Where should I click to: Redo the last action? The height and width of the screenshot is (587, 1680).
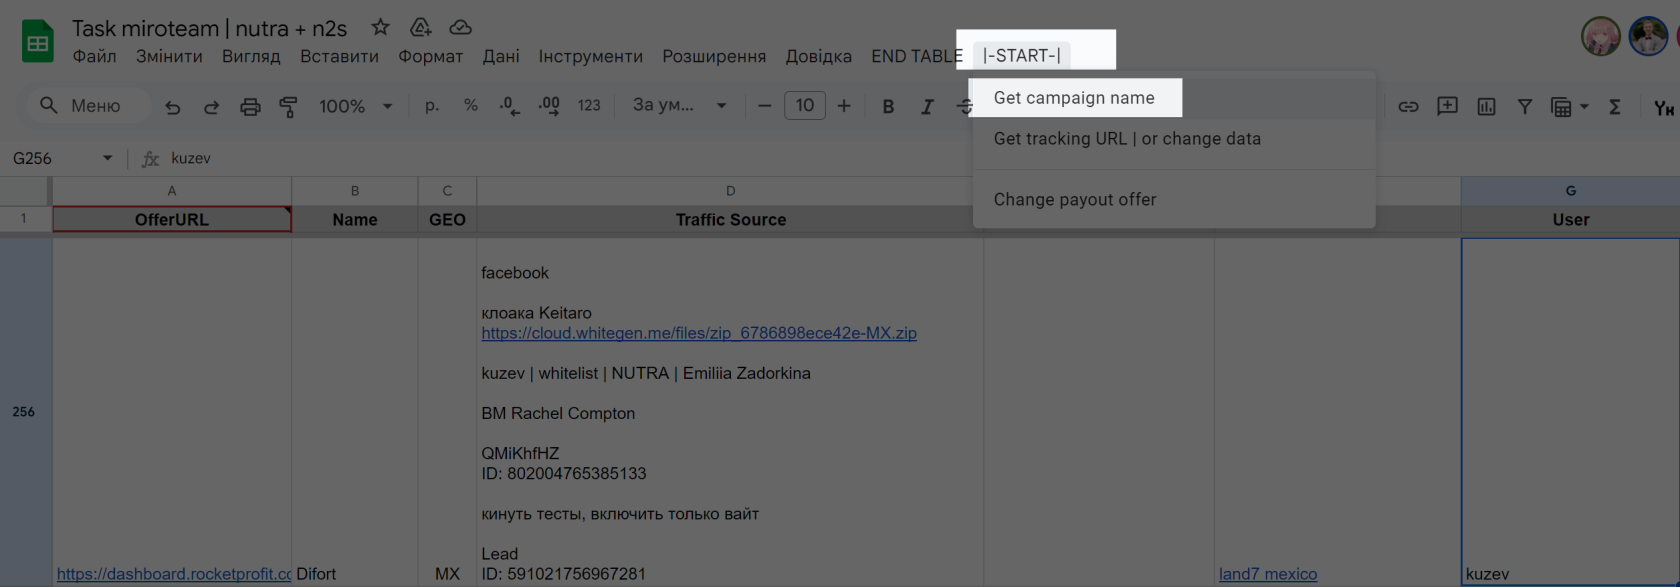click(x=211, y=106)
